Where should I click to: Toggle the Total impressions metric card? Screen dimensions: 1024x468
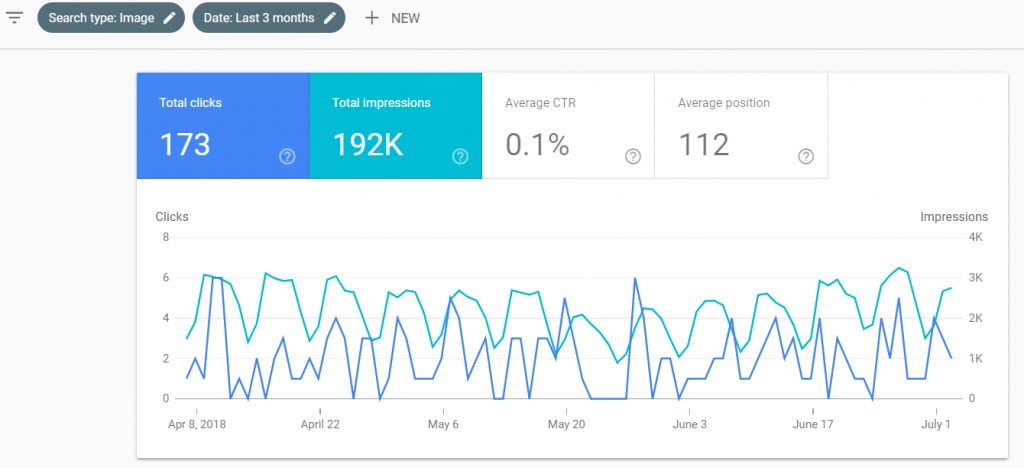coord(395,125)
